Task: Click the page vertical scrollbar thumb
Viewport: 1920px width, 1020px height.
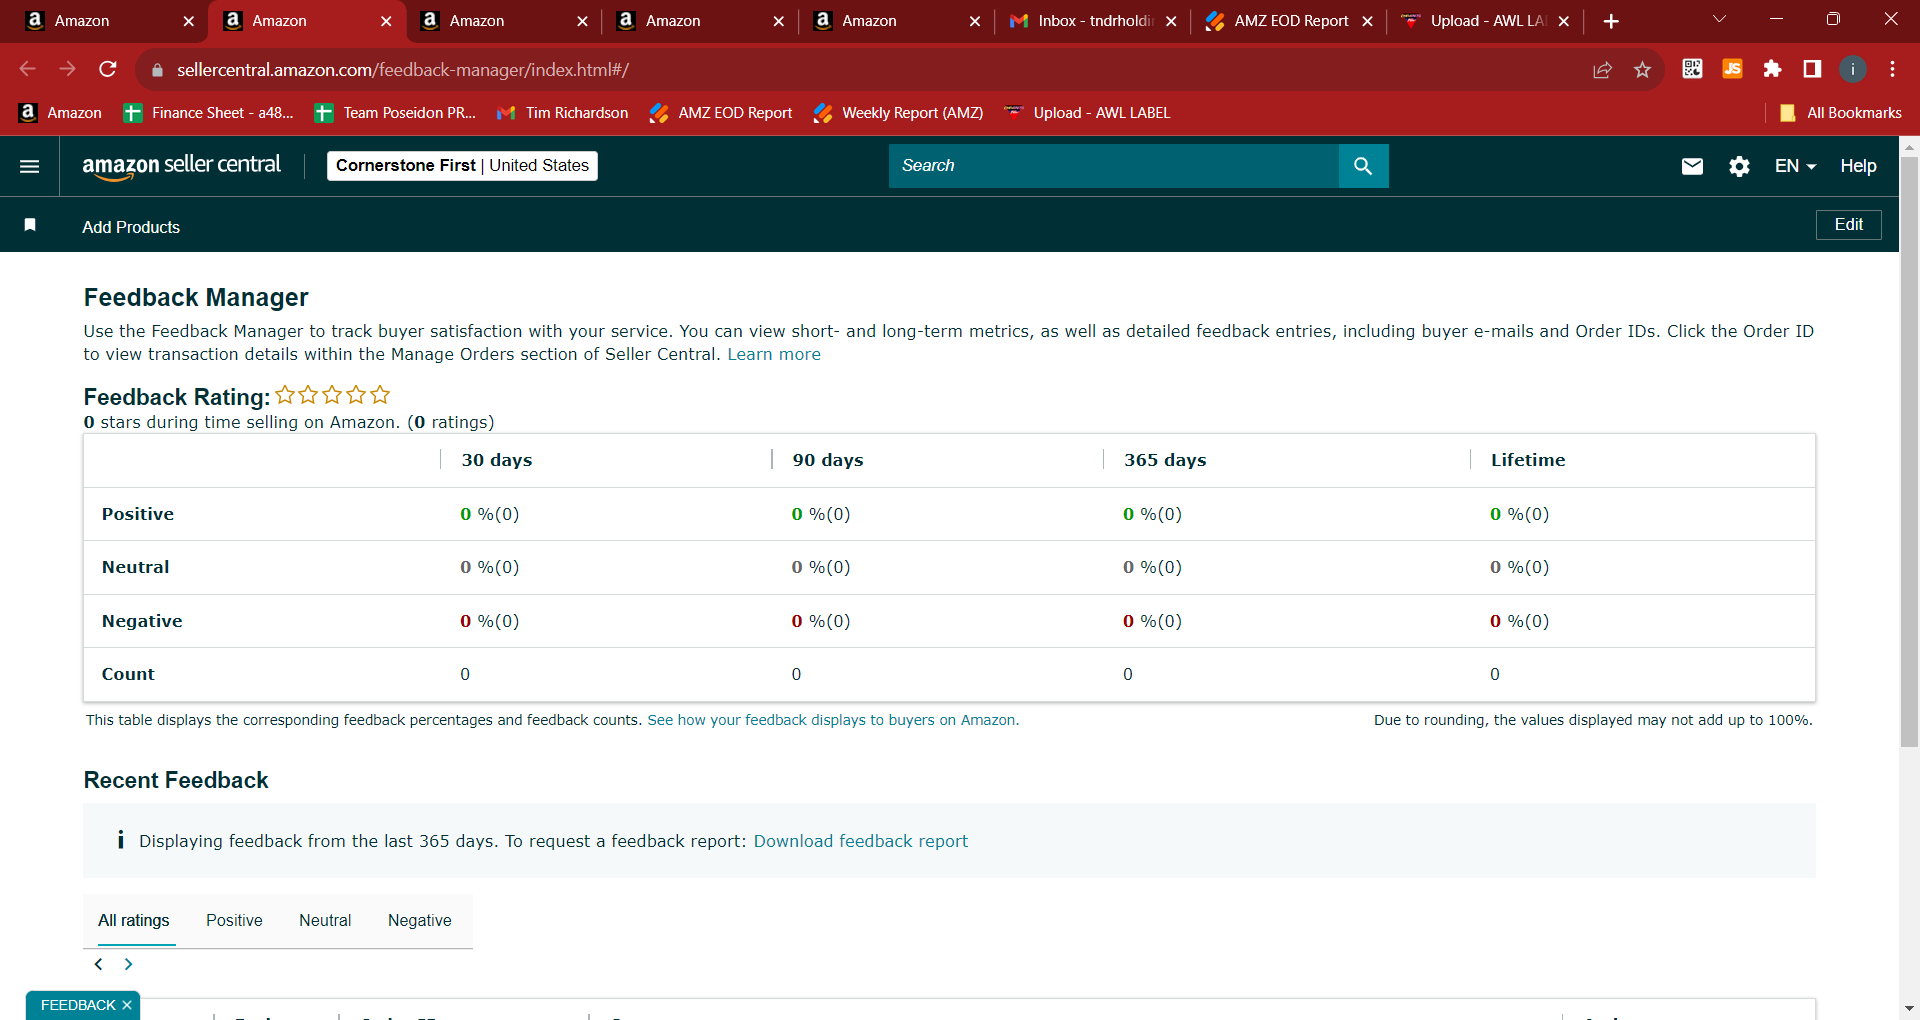Action: click(1909, 451)
